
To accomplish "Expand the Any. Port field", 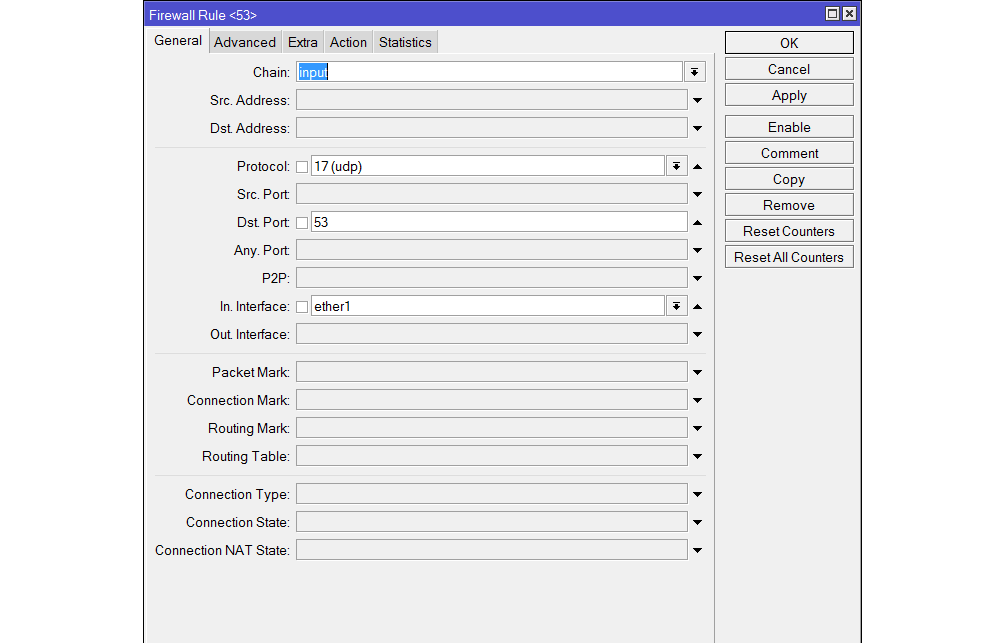I will click(x=698, y=251).
